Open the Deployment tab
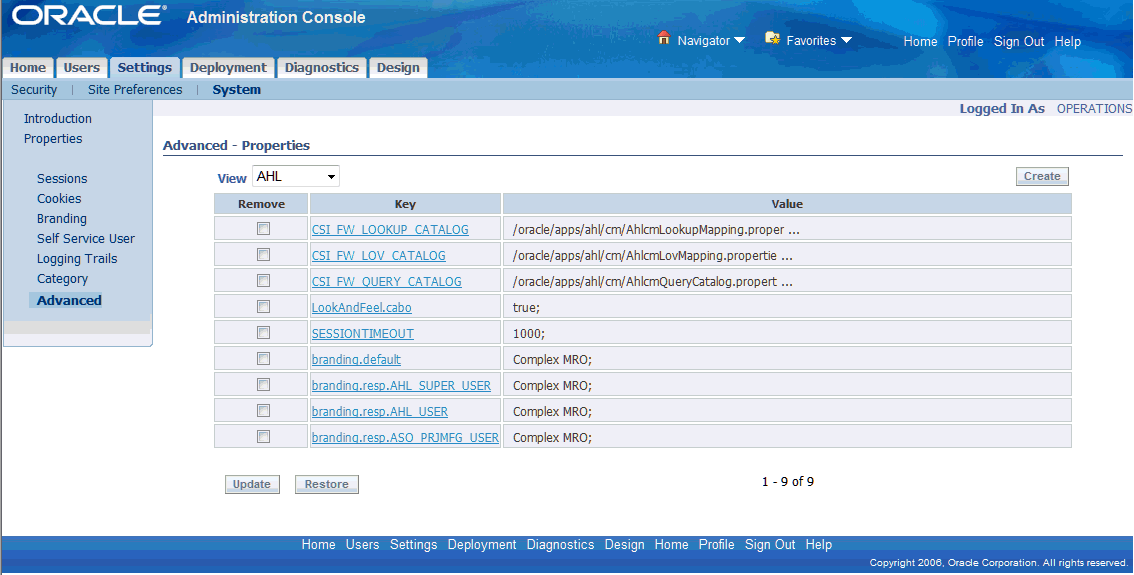This screenshot has height=575, width=1134. click(229, 67)
